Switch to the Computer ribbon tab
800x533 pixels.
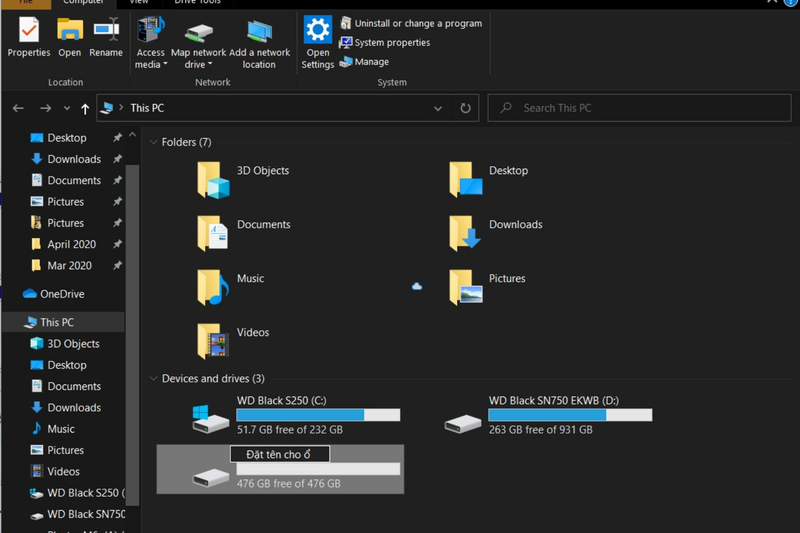pyautogui.click(x=84, y=3)
